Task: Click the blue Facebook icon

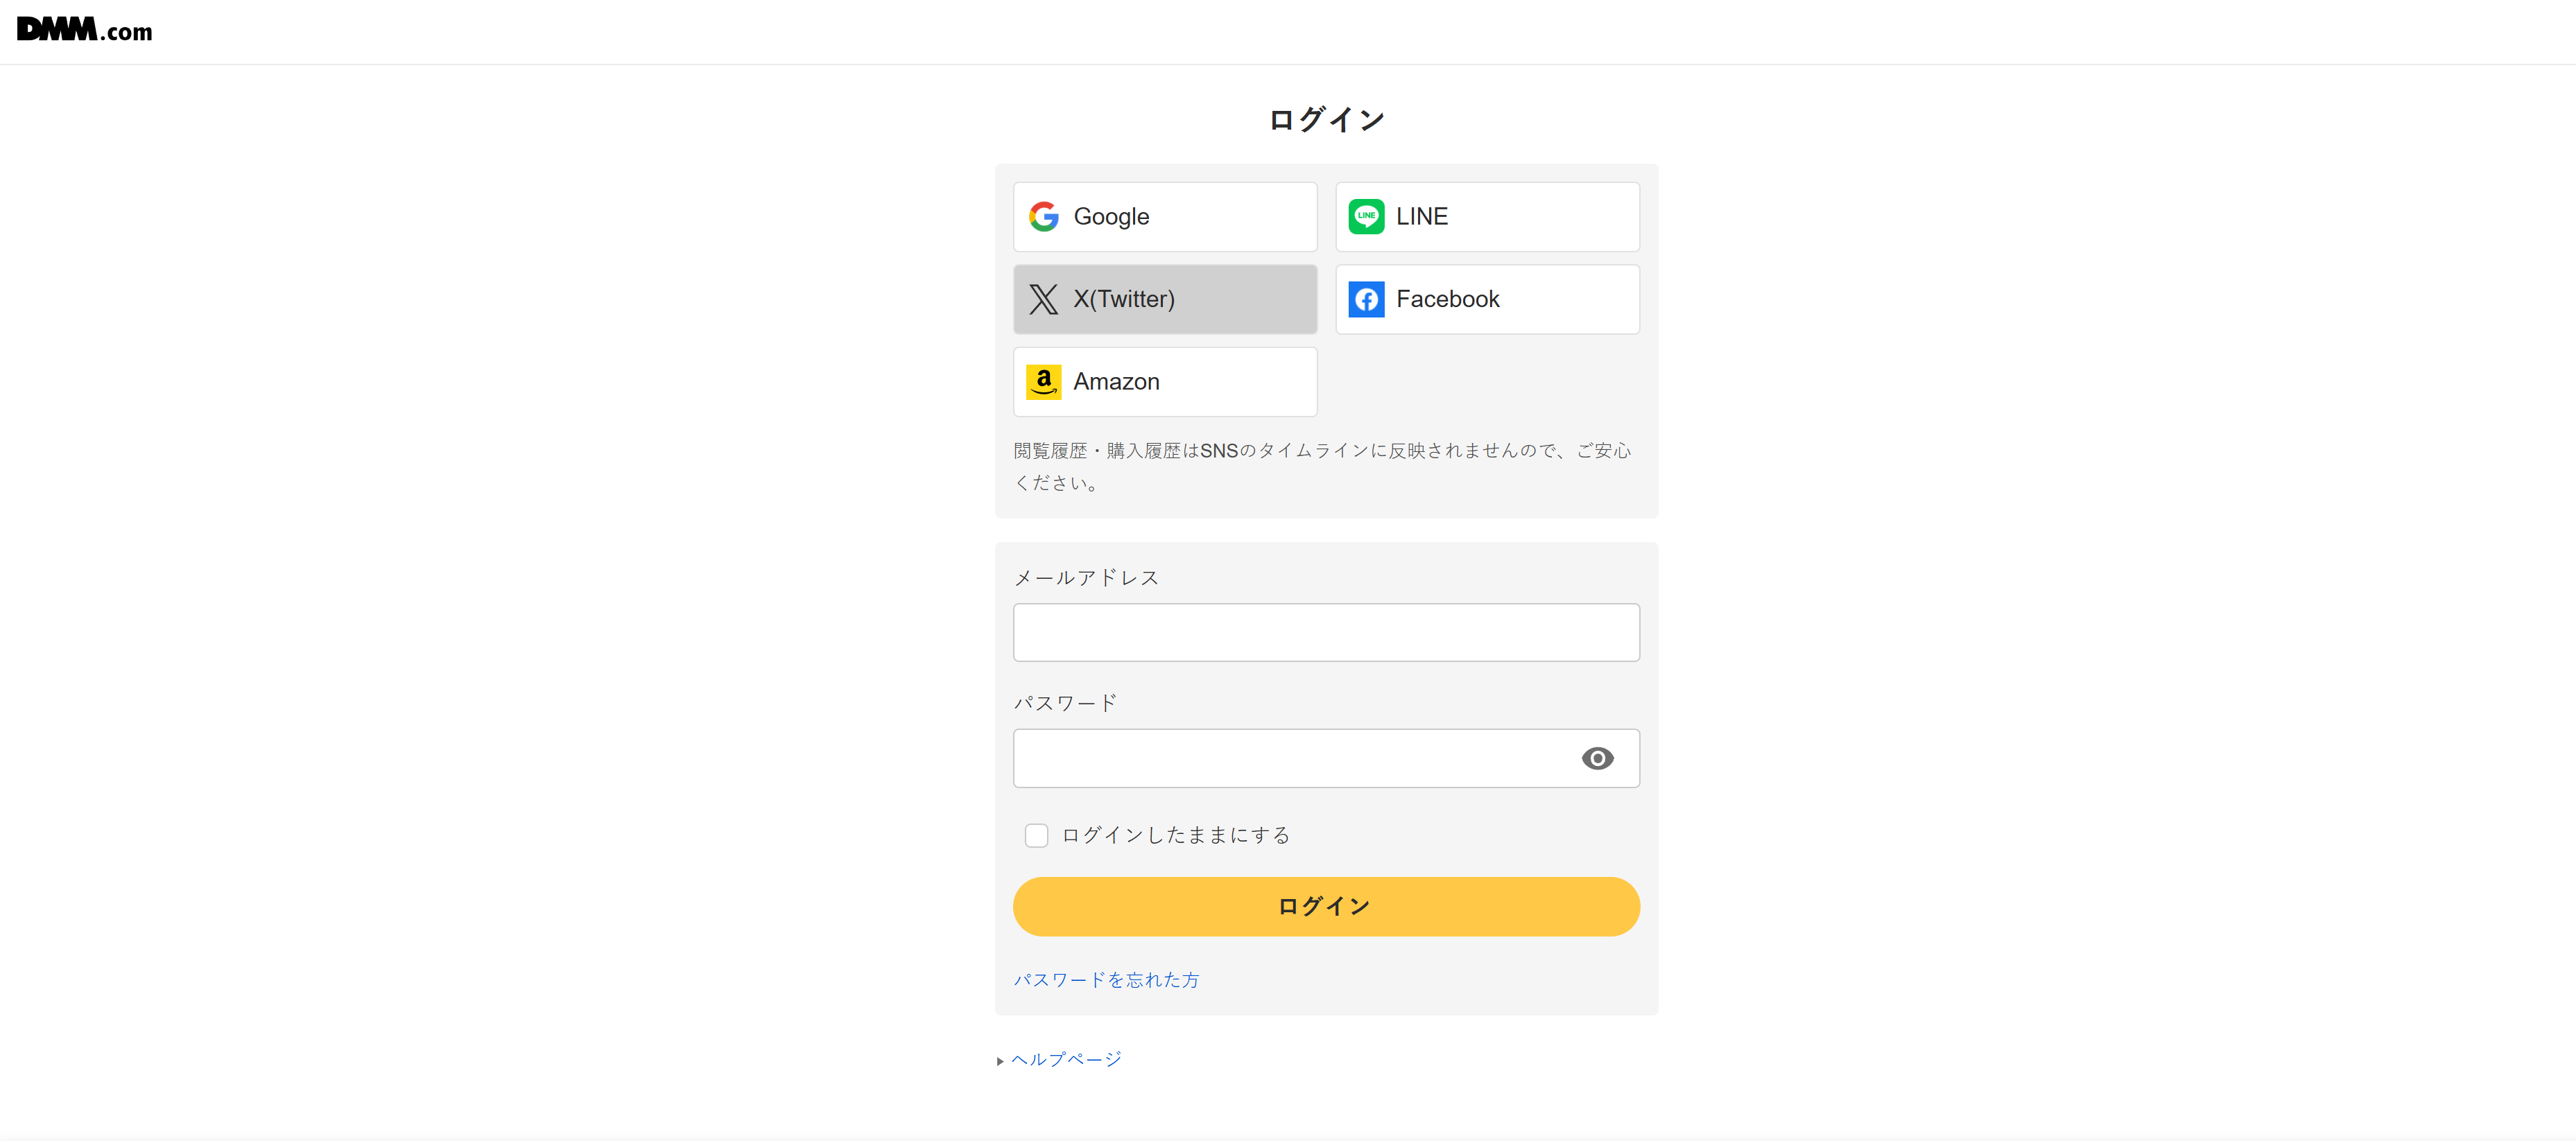Action: (x=1366, y=299)
